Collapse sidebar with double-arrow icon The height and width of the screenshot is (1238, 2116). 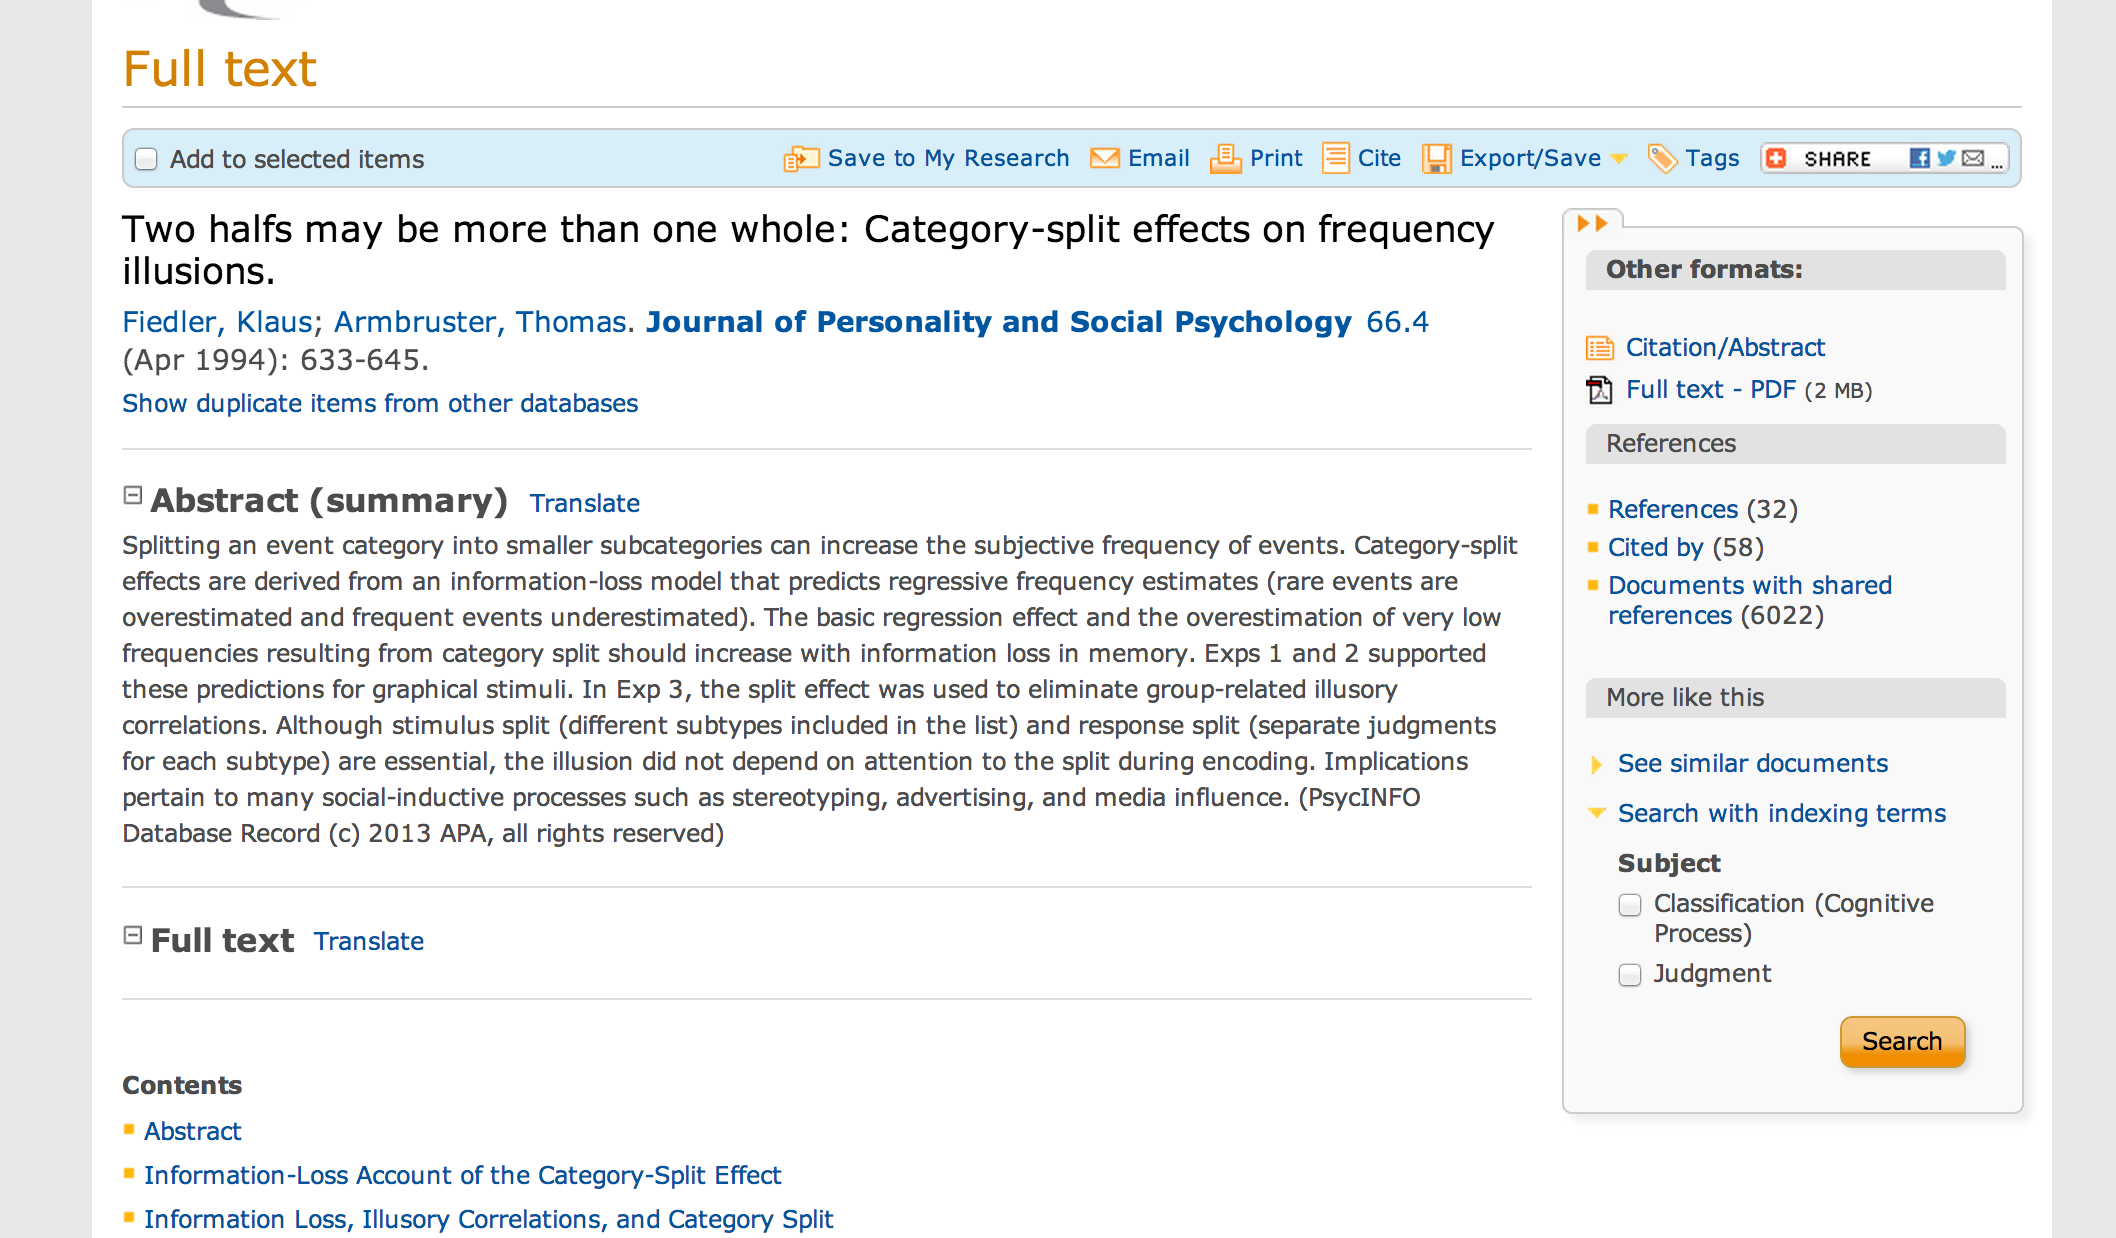tap(1592, 223)
